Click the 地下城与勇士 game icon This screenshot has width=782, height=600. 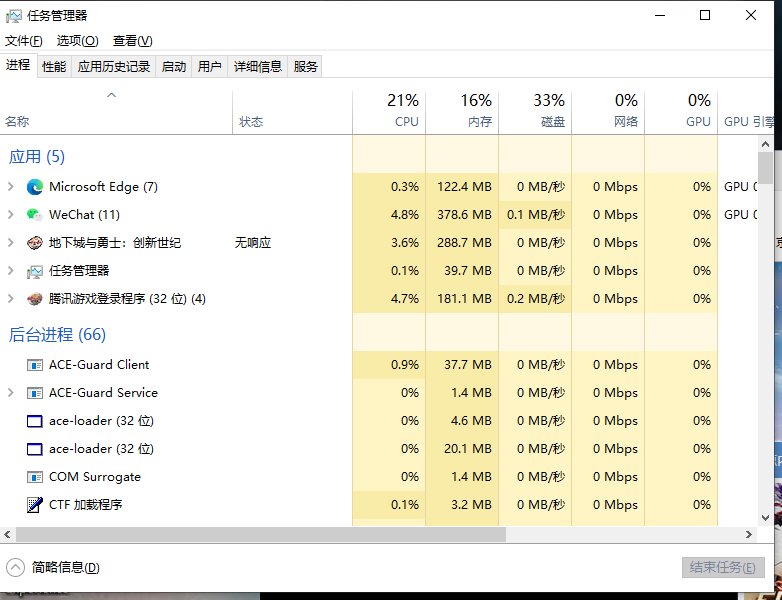click(x=35, y=243)
